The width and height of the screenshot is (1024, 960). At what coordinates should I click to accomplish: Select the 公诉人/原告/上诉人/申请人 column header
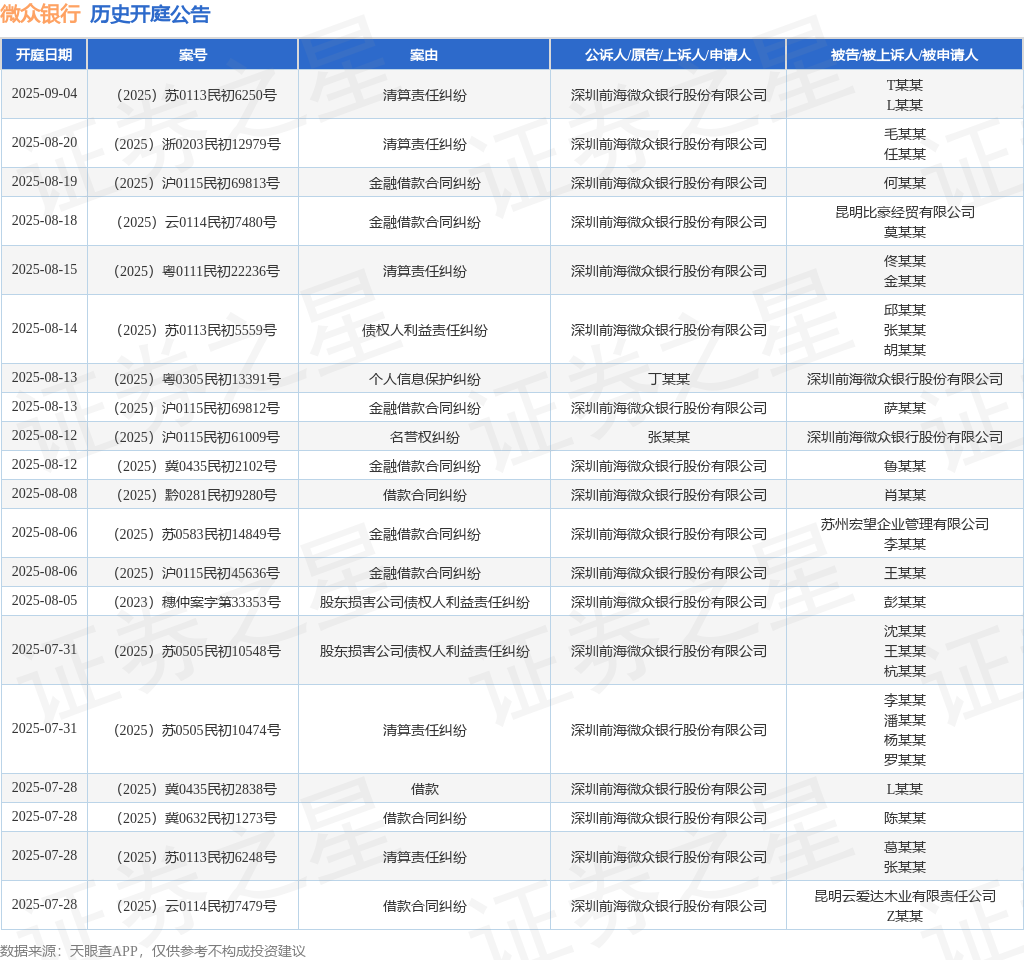[668, 55]
